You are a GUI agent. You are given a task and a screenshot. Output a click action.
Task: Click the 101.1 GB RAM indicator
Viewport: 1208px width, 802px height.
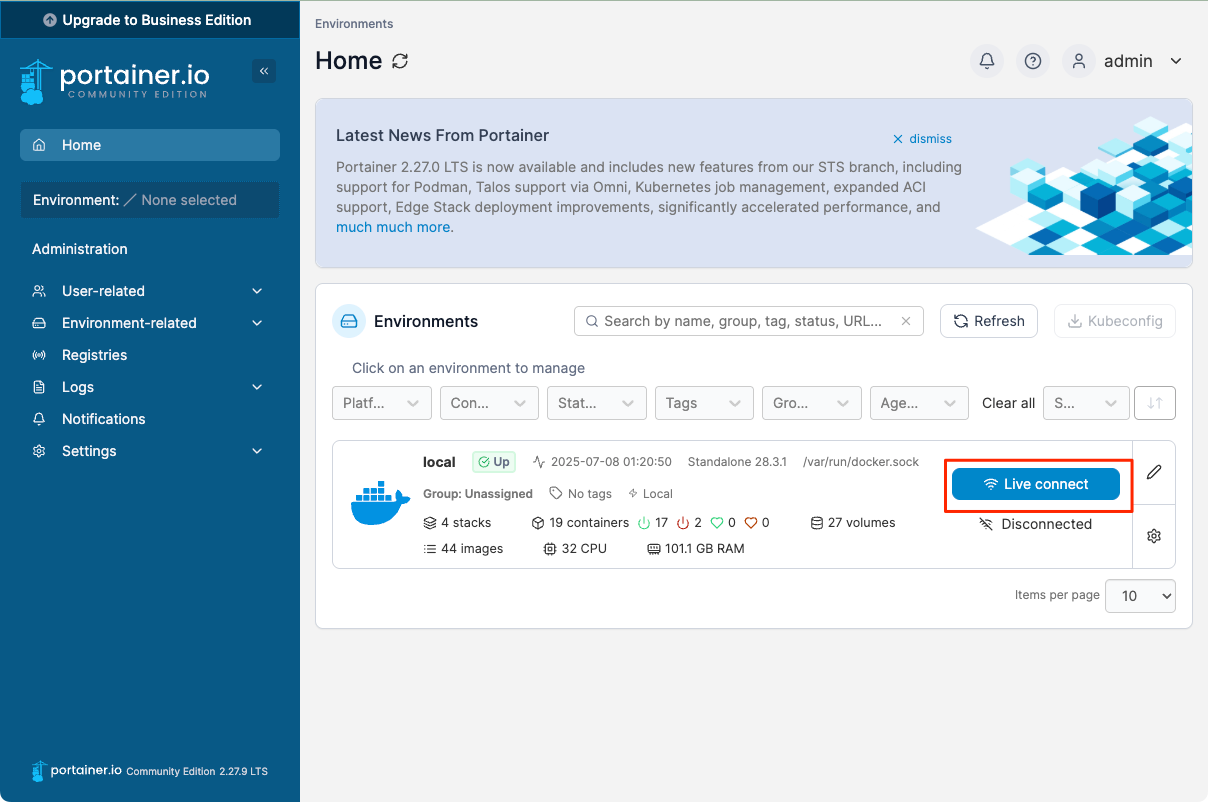click(695, 549)
